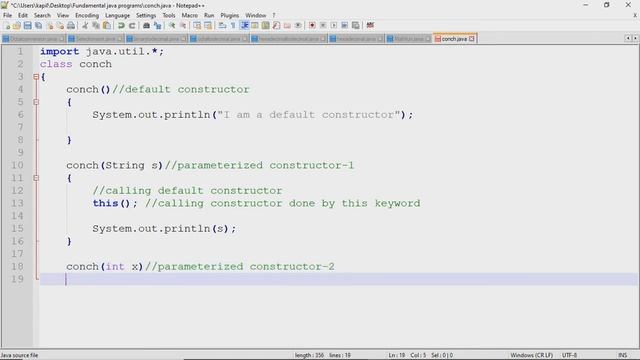The width and height of the screenshot is (640, 360).
Task: Open the Settings menu
Action: 146,15
